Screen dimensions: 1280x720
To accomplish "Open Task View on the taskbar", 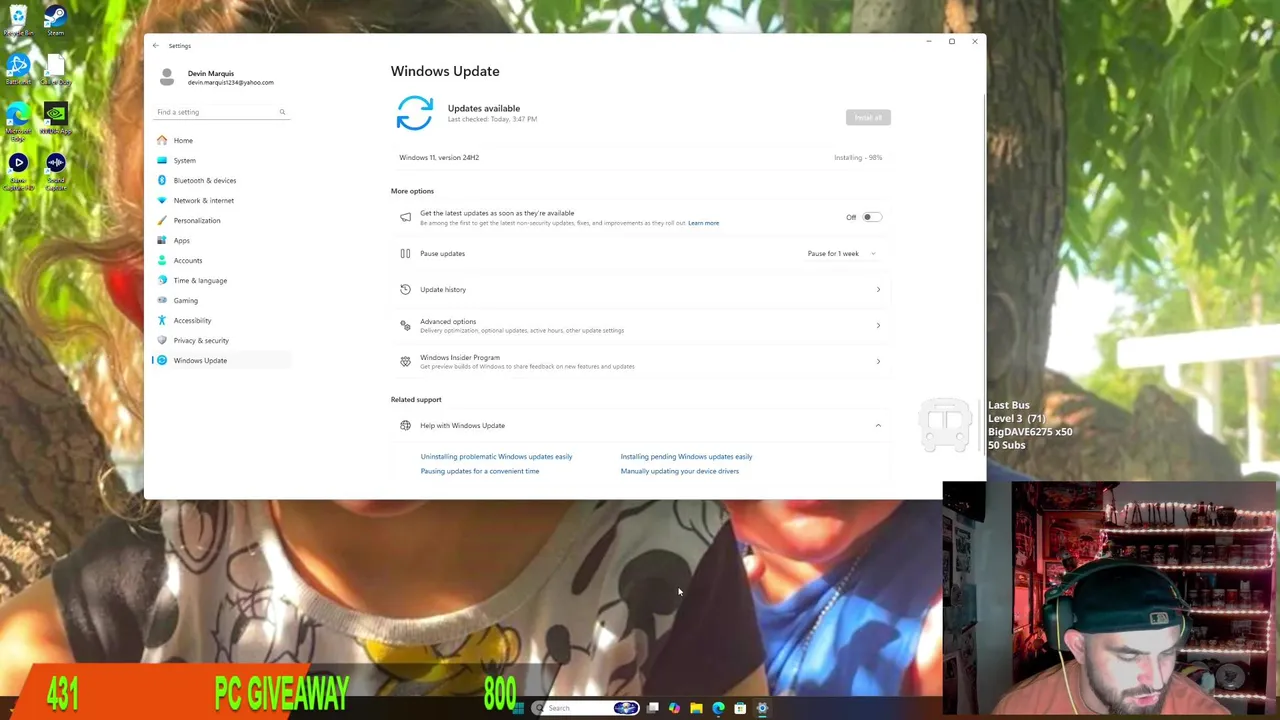I will click(652, 708).
